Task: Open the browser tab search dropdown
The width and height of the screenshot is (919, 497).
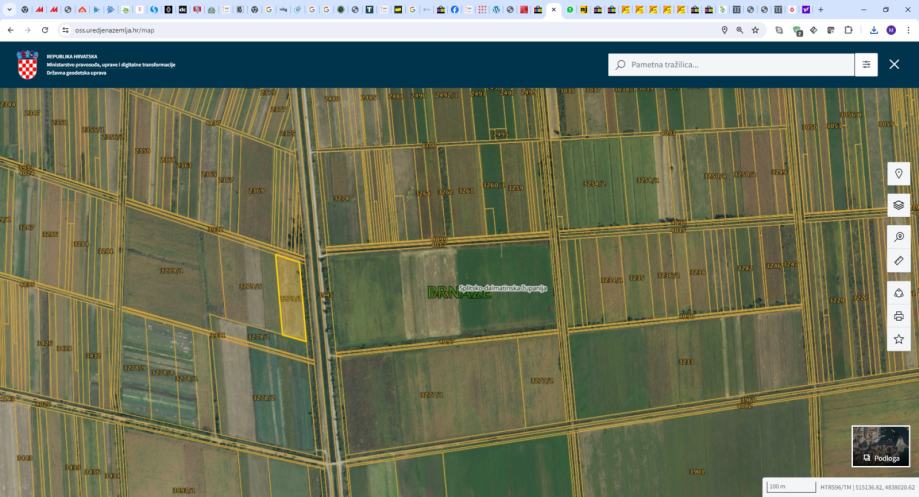Action: [9, 9]
